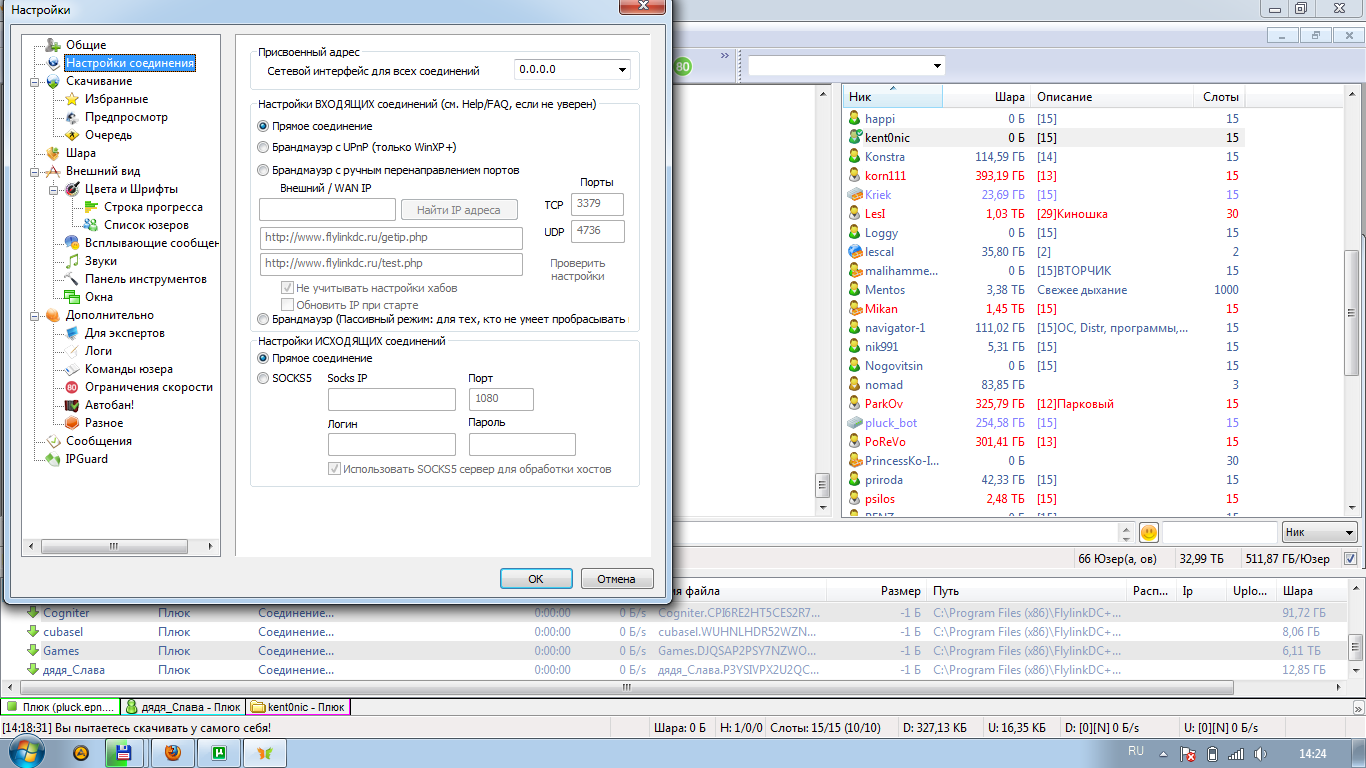Select Брандмауэр Пассивный режим radio option
This screenshot has height=768, width=1366.
(263, 319)
